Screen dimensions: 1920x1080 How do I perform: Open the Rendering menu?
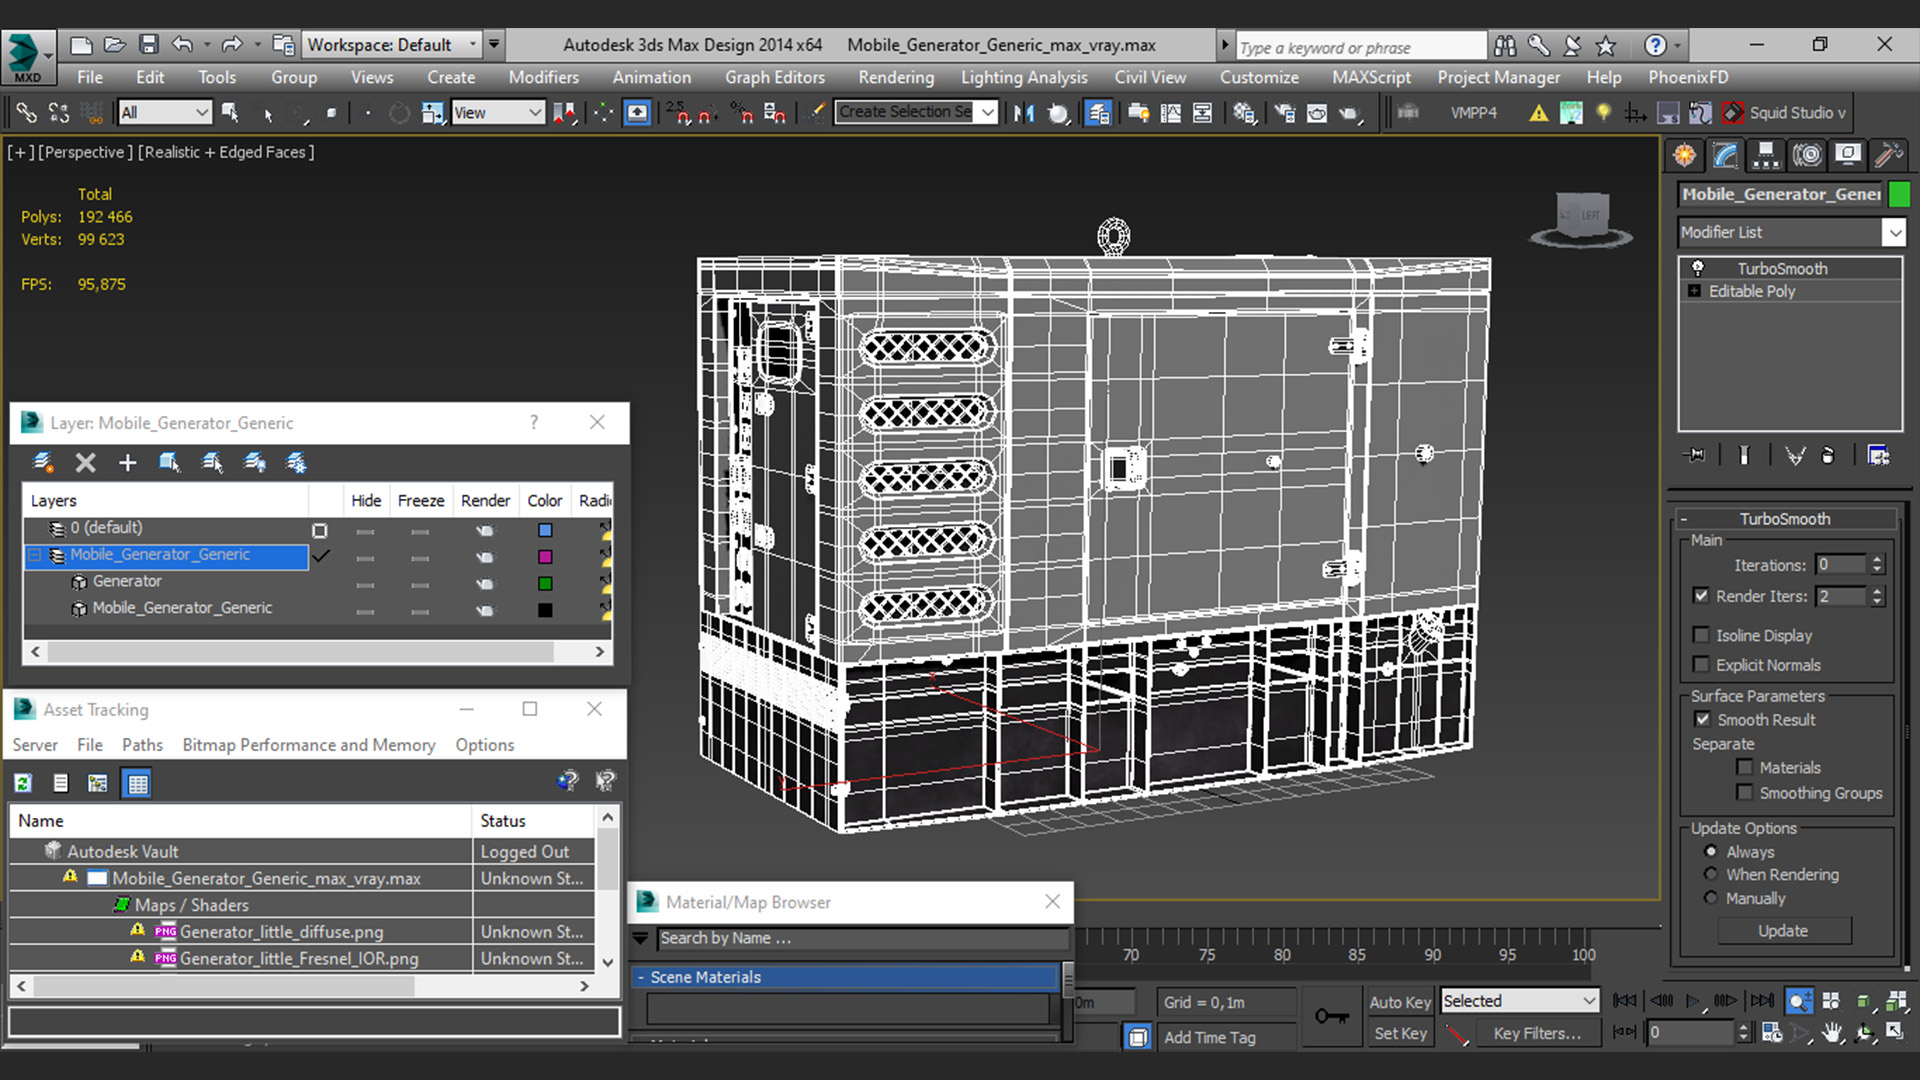895,77
